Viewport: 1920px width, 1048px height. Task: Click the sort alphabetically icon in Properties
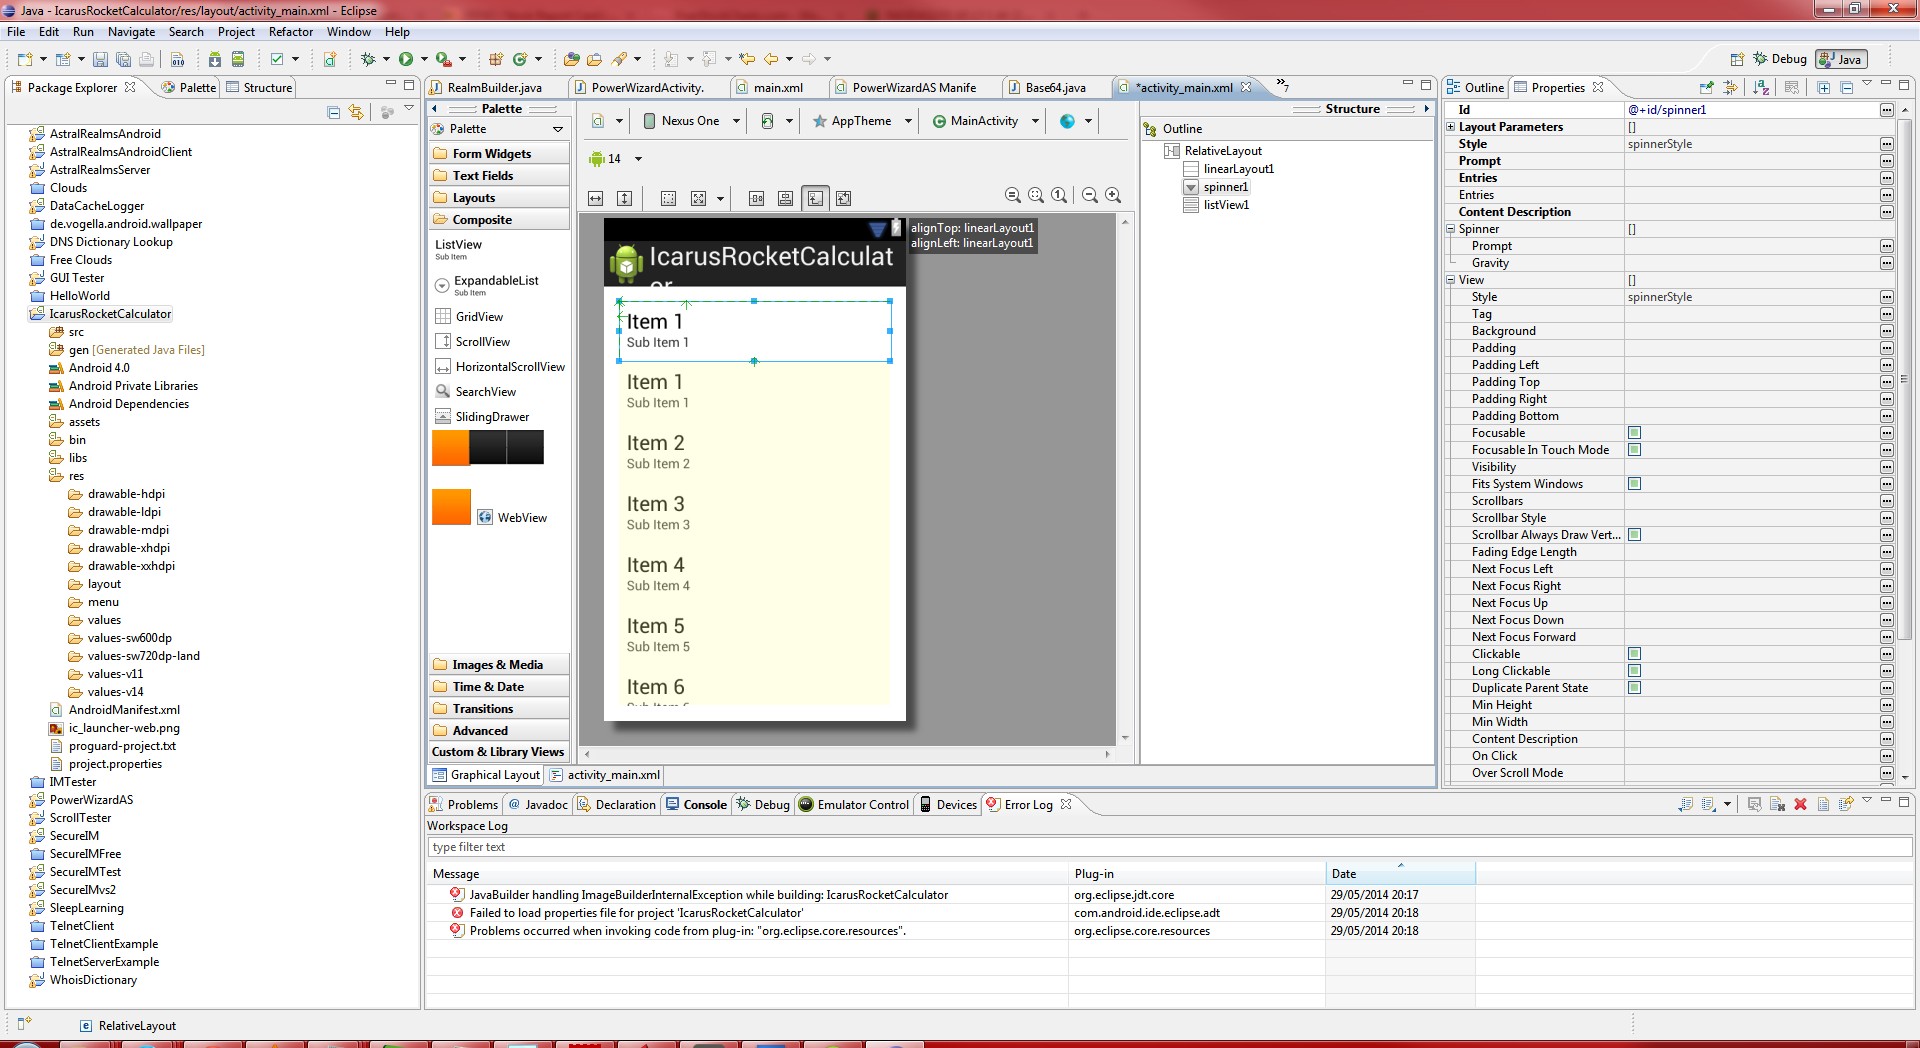pyautogui.click(x=1761, y=88)
